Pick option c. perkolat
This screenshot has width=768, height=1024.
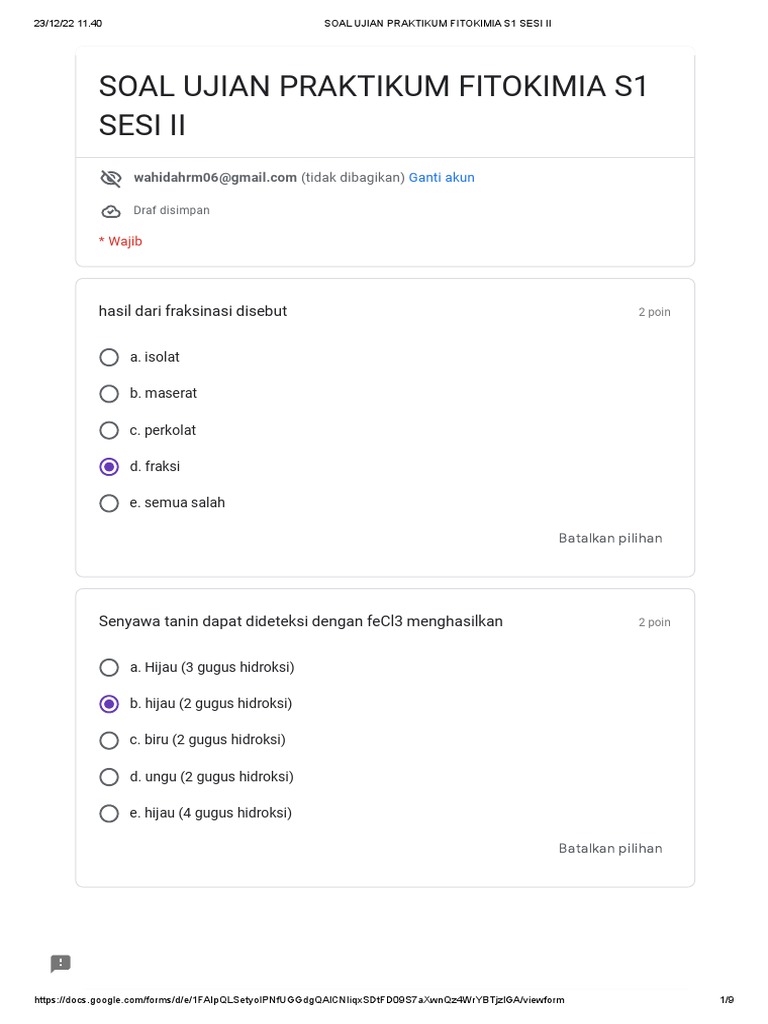coord(109,430)
